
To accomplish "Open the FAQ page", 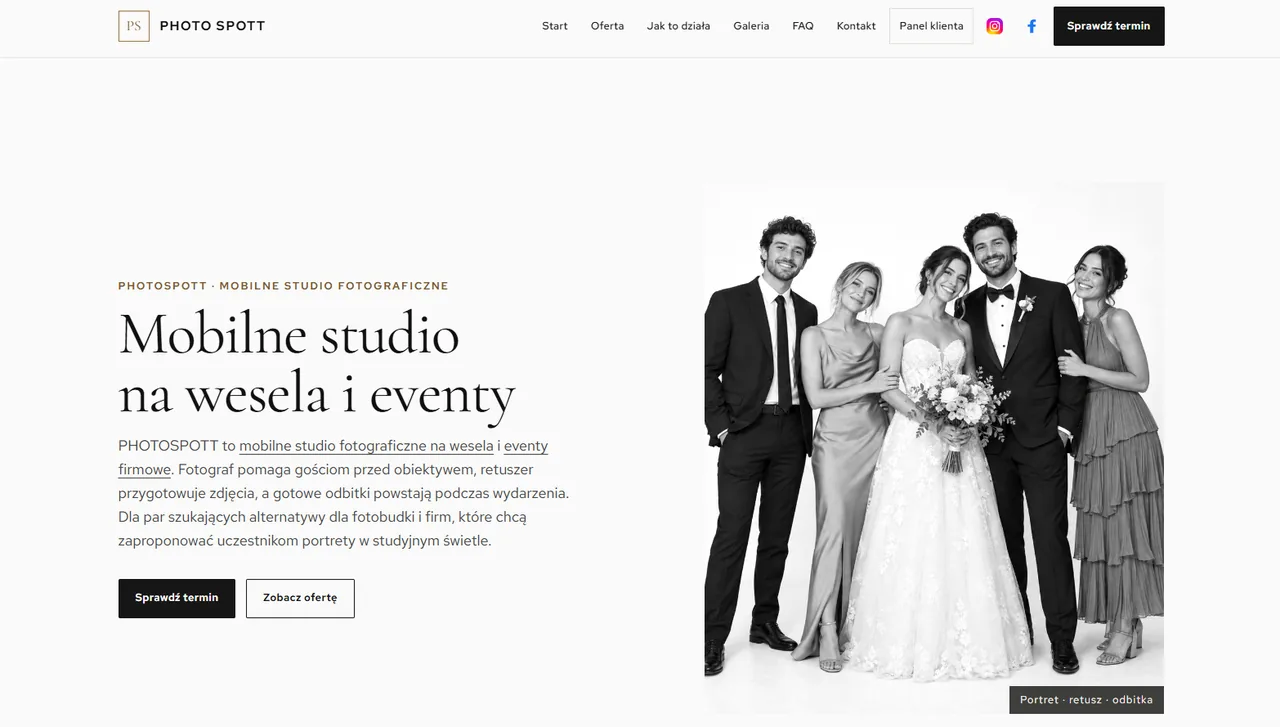I will click(803, 26).
